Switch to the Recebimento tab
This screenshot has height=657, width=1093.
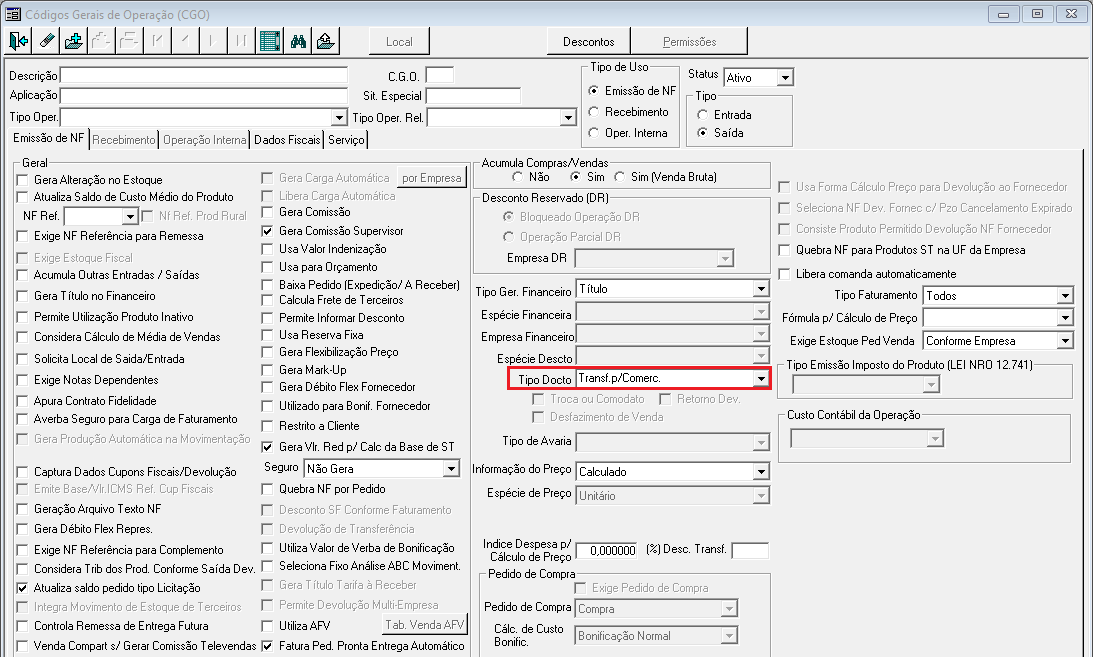123,140
